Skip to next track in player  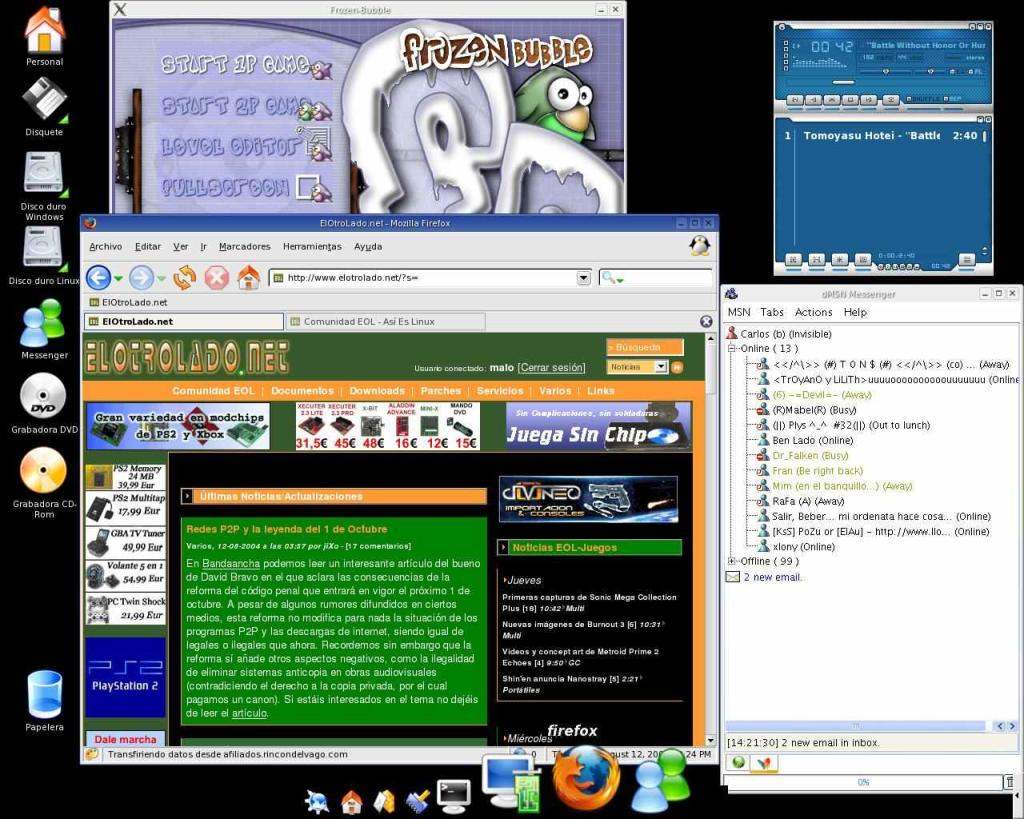click(869, 100)
